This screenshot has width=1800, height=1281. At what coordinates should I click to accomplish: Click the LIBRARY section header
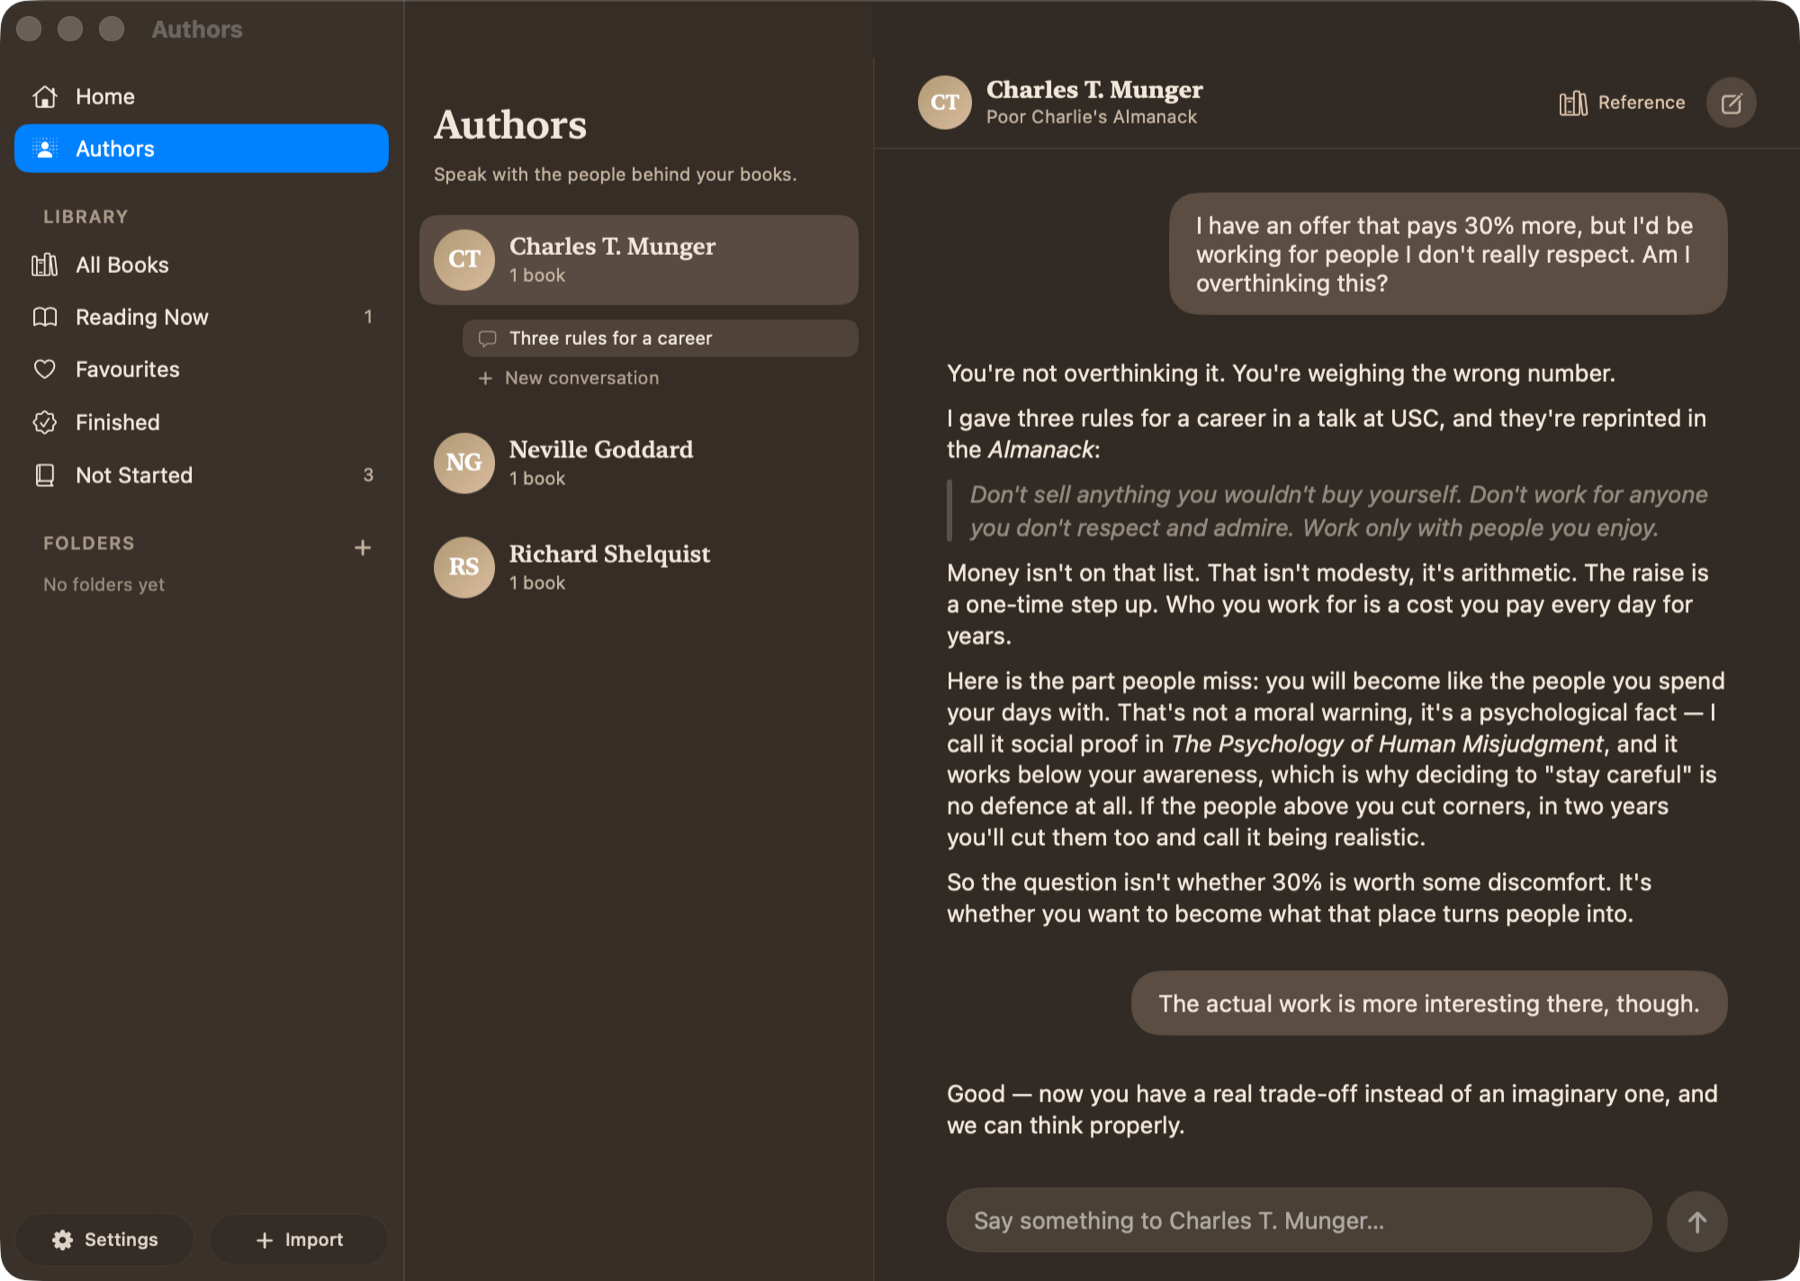pos(86,217)
